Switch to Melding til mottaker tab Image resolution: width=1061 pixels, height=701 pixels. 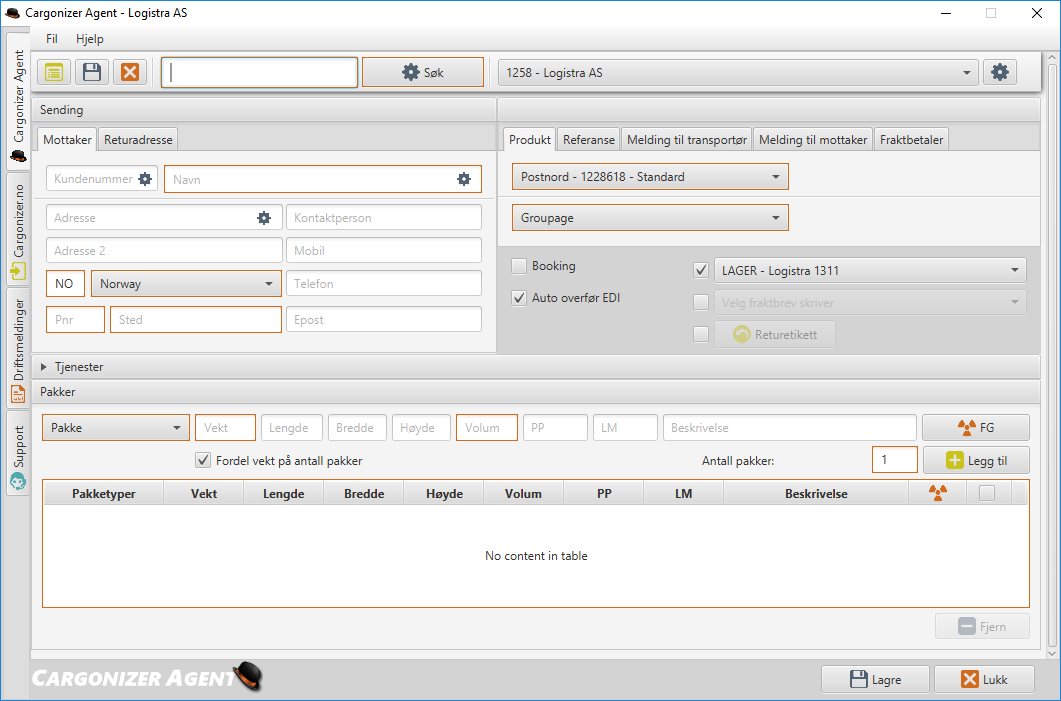813,139
